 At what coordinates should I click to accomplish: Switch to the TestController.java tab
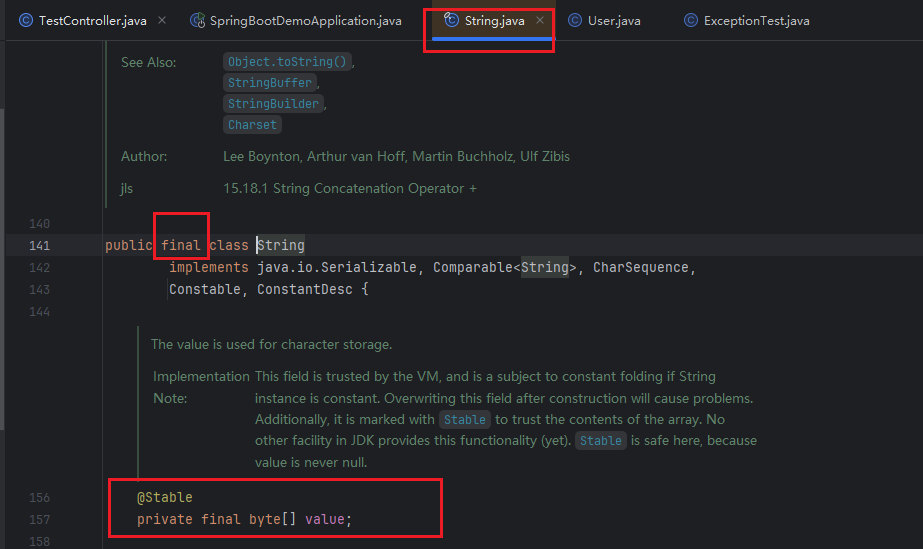click(92, 21)
